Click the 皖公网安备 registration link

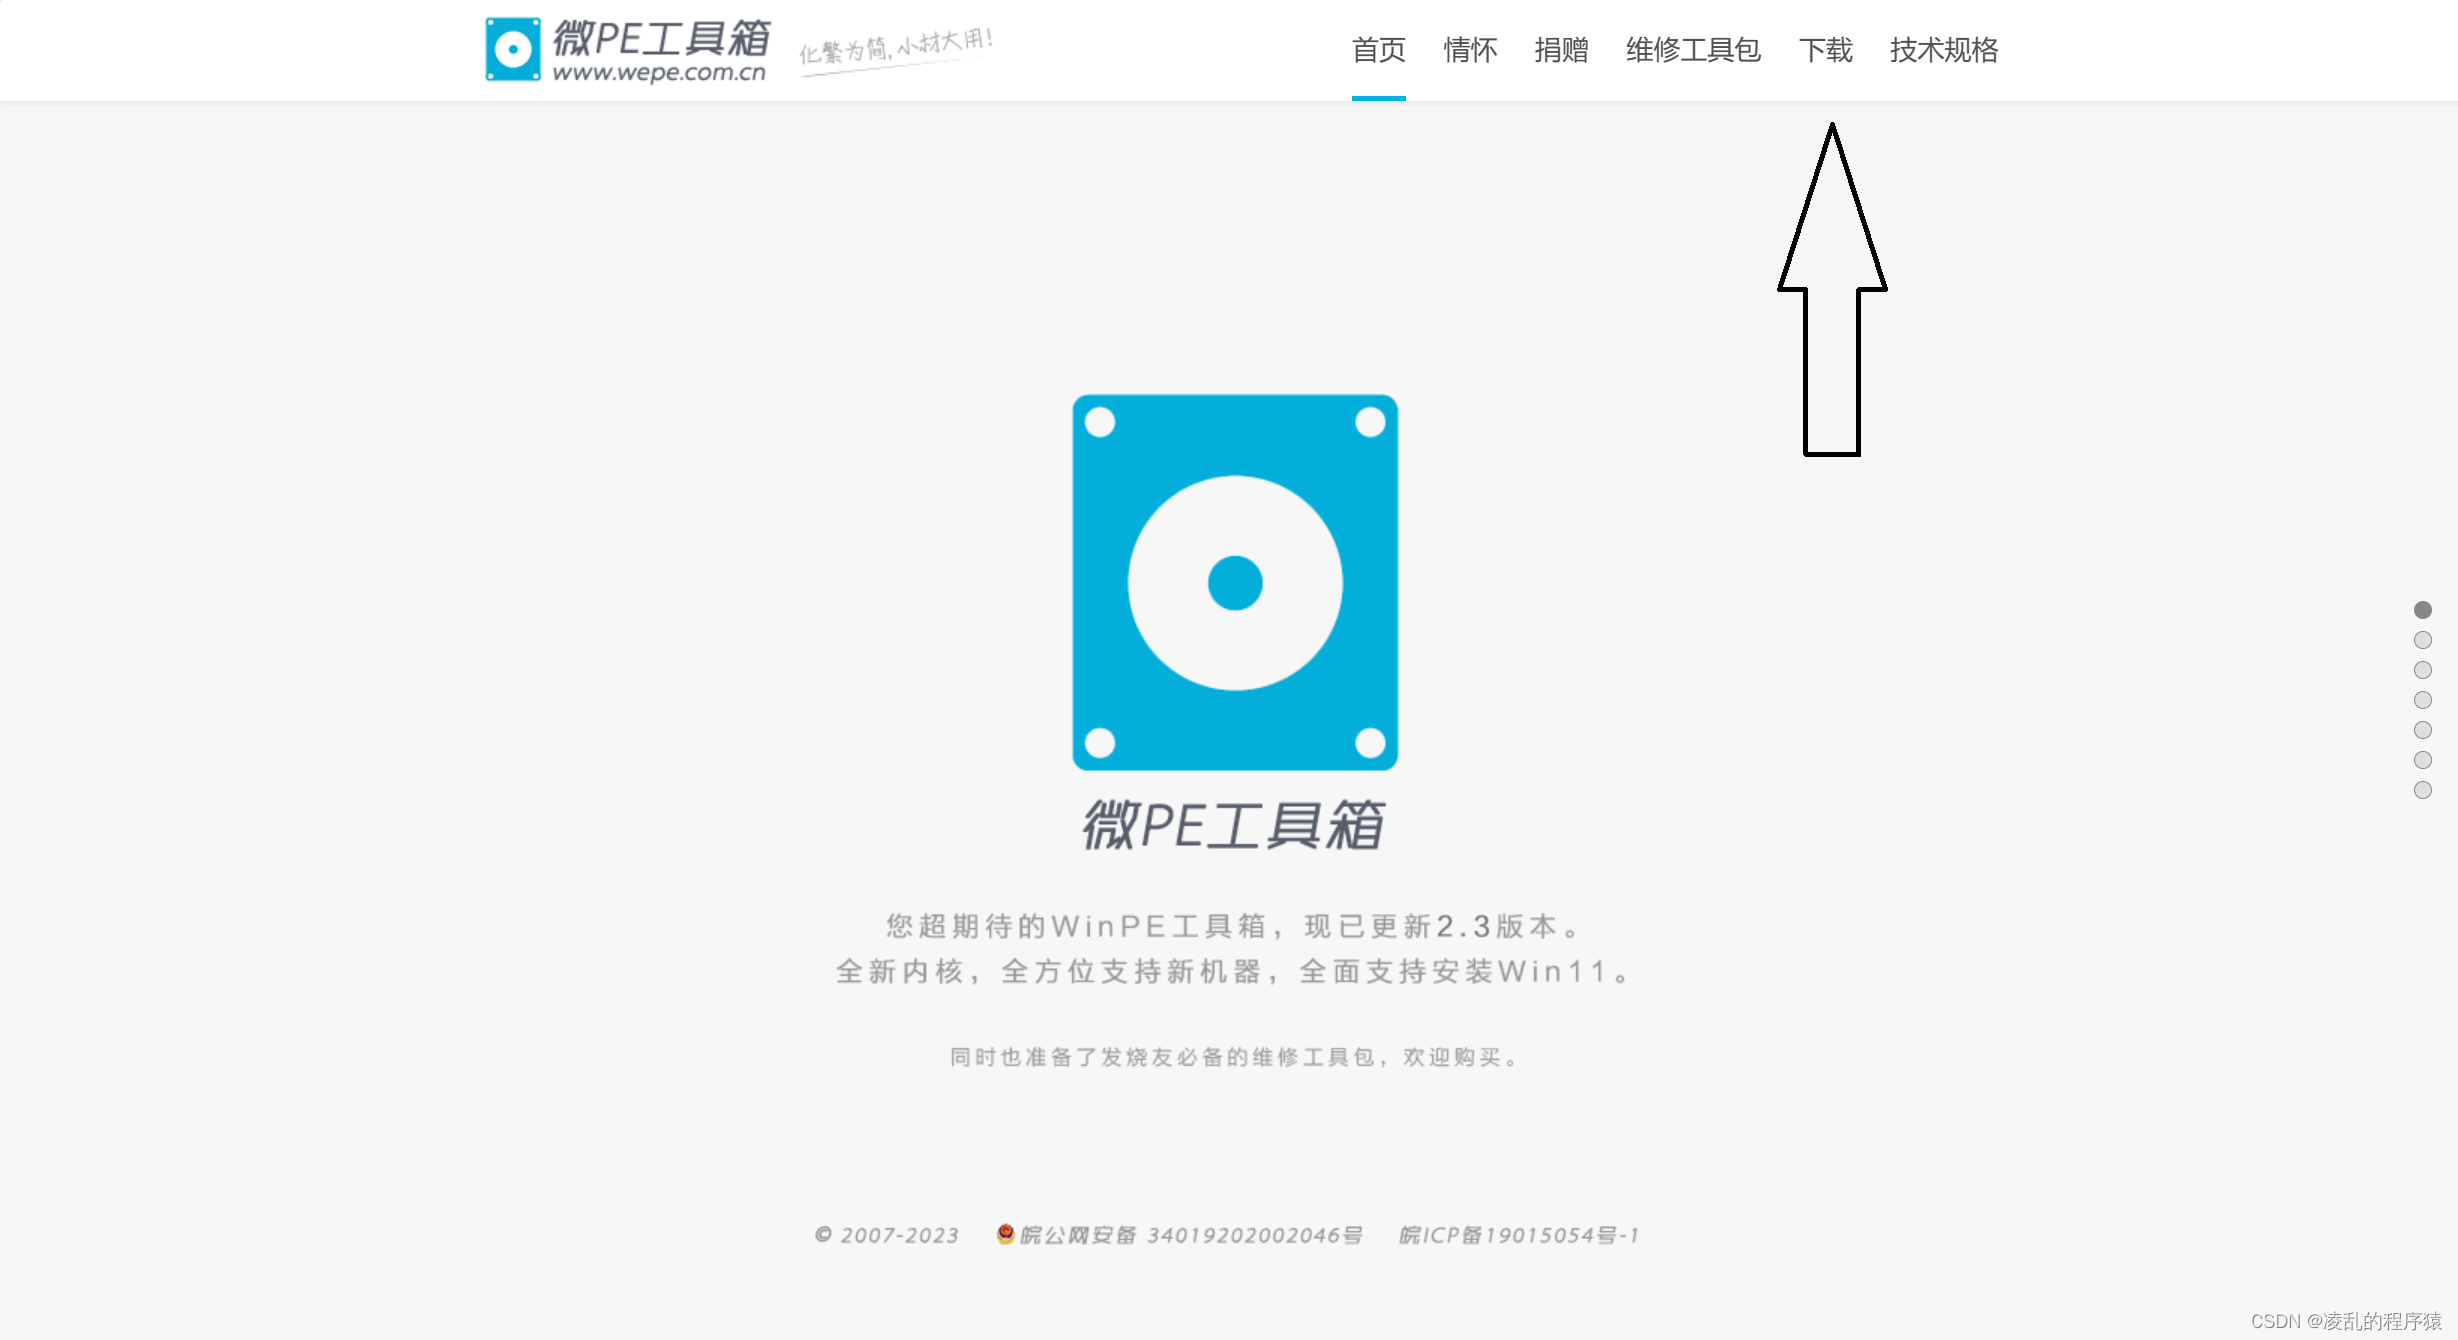point(1190,1235)
